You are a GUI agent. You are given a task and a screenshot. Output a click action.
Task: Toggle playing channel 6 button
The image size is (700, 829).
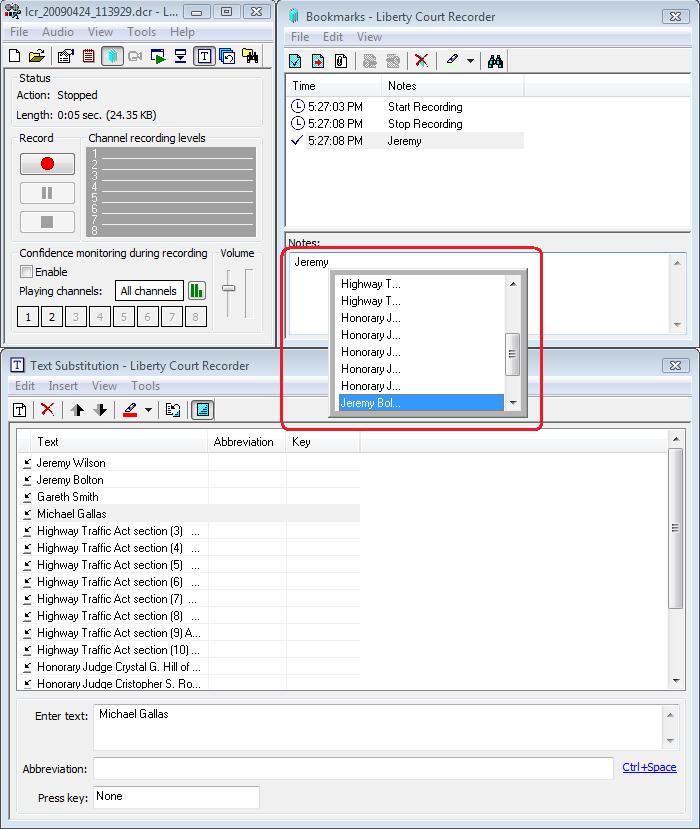(148, 317)
